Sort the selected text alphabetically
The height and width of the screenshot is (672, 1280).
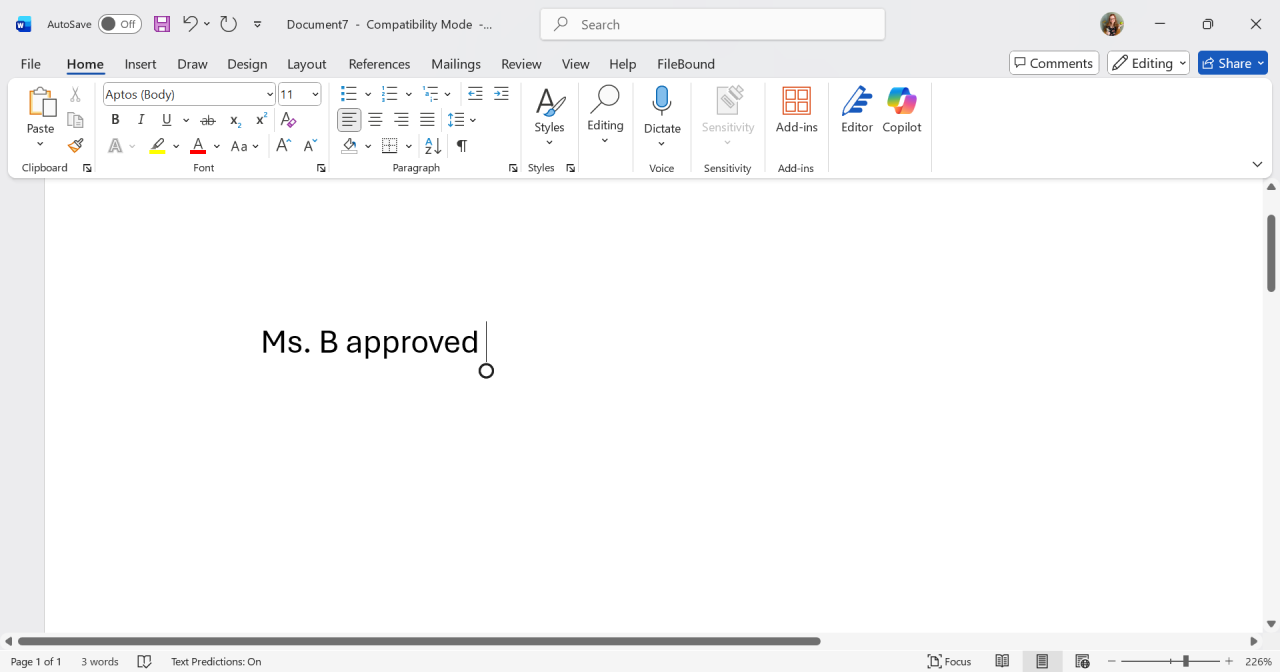tap(433, 146)
